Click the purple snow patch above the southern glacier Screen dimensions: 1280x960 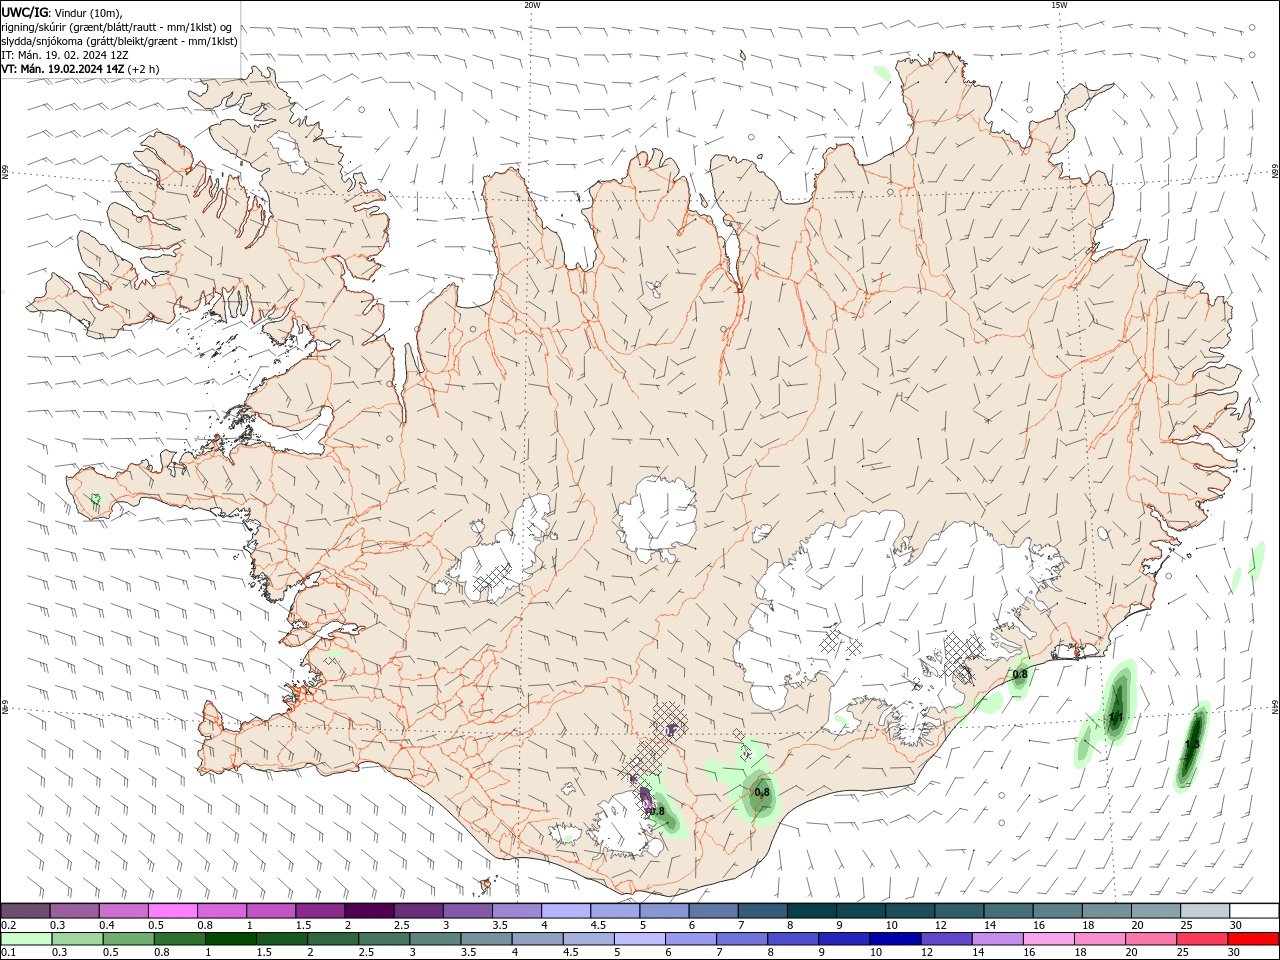[646, 802]
